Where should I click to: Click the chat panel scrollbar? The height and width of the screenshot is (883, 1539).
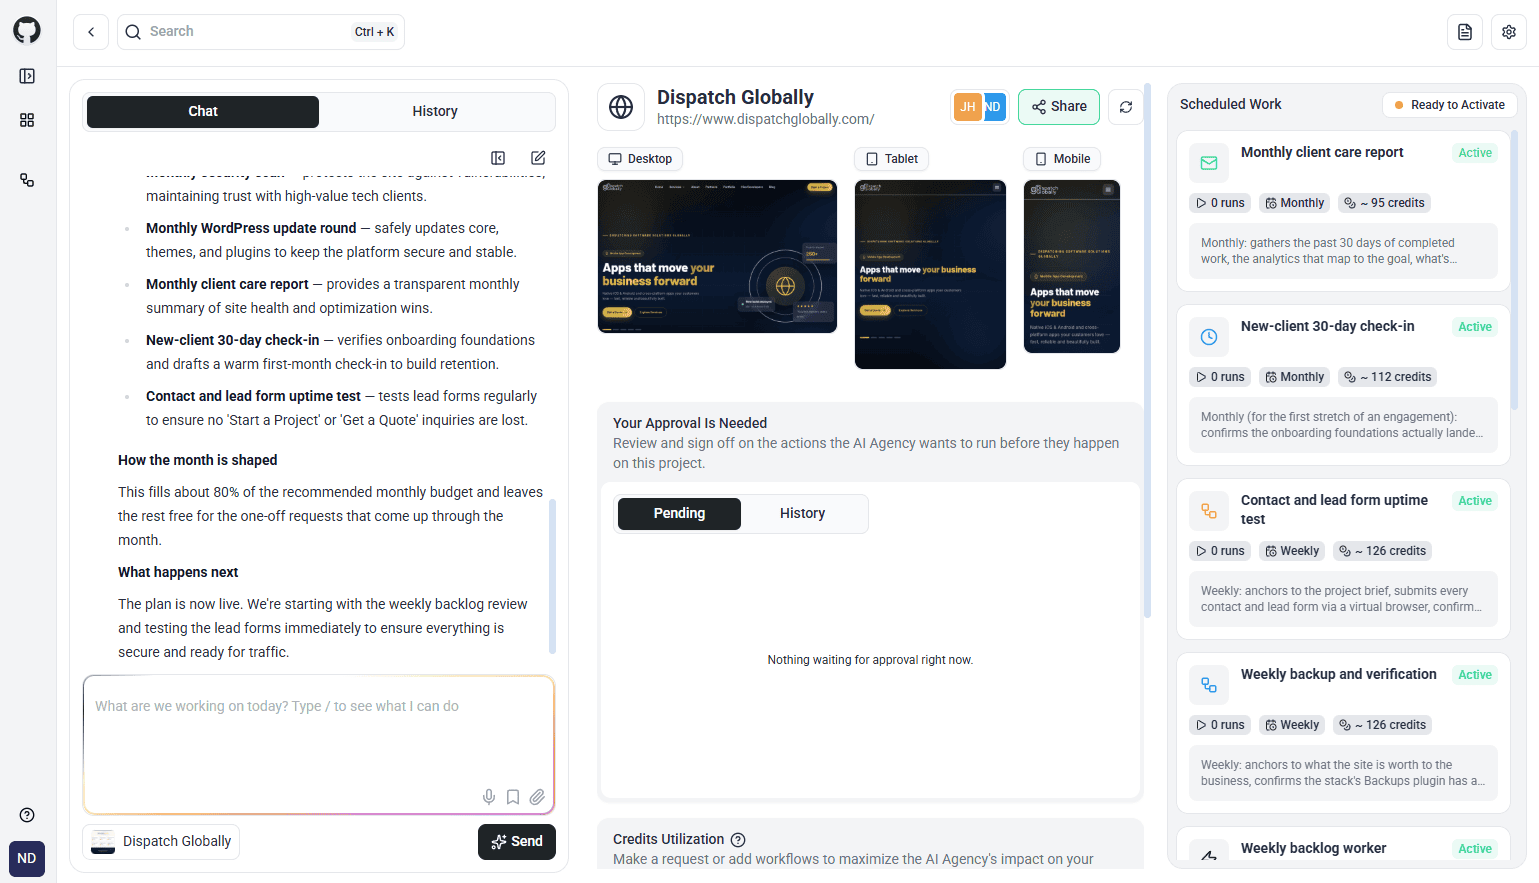(x=552, y=576)
